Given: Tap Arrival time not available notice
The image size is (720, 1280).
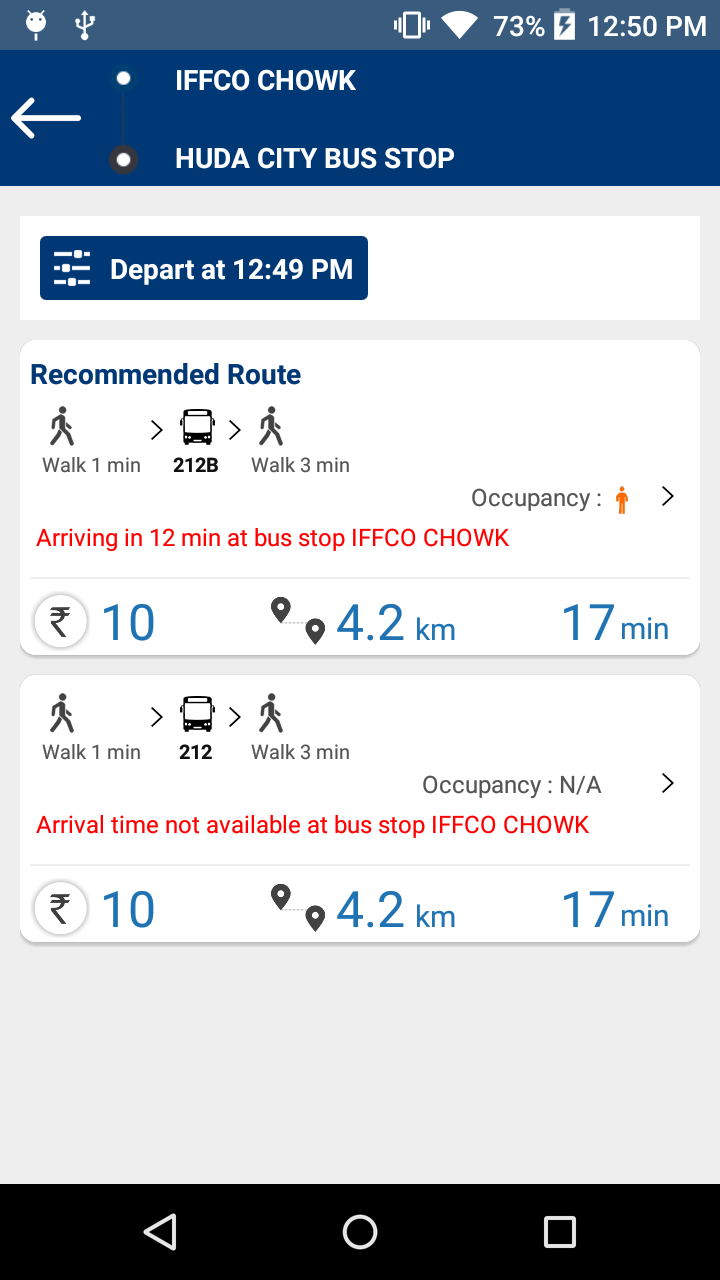Looking at the screenshot, I should [x=313, y=825].
